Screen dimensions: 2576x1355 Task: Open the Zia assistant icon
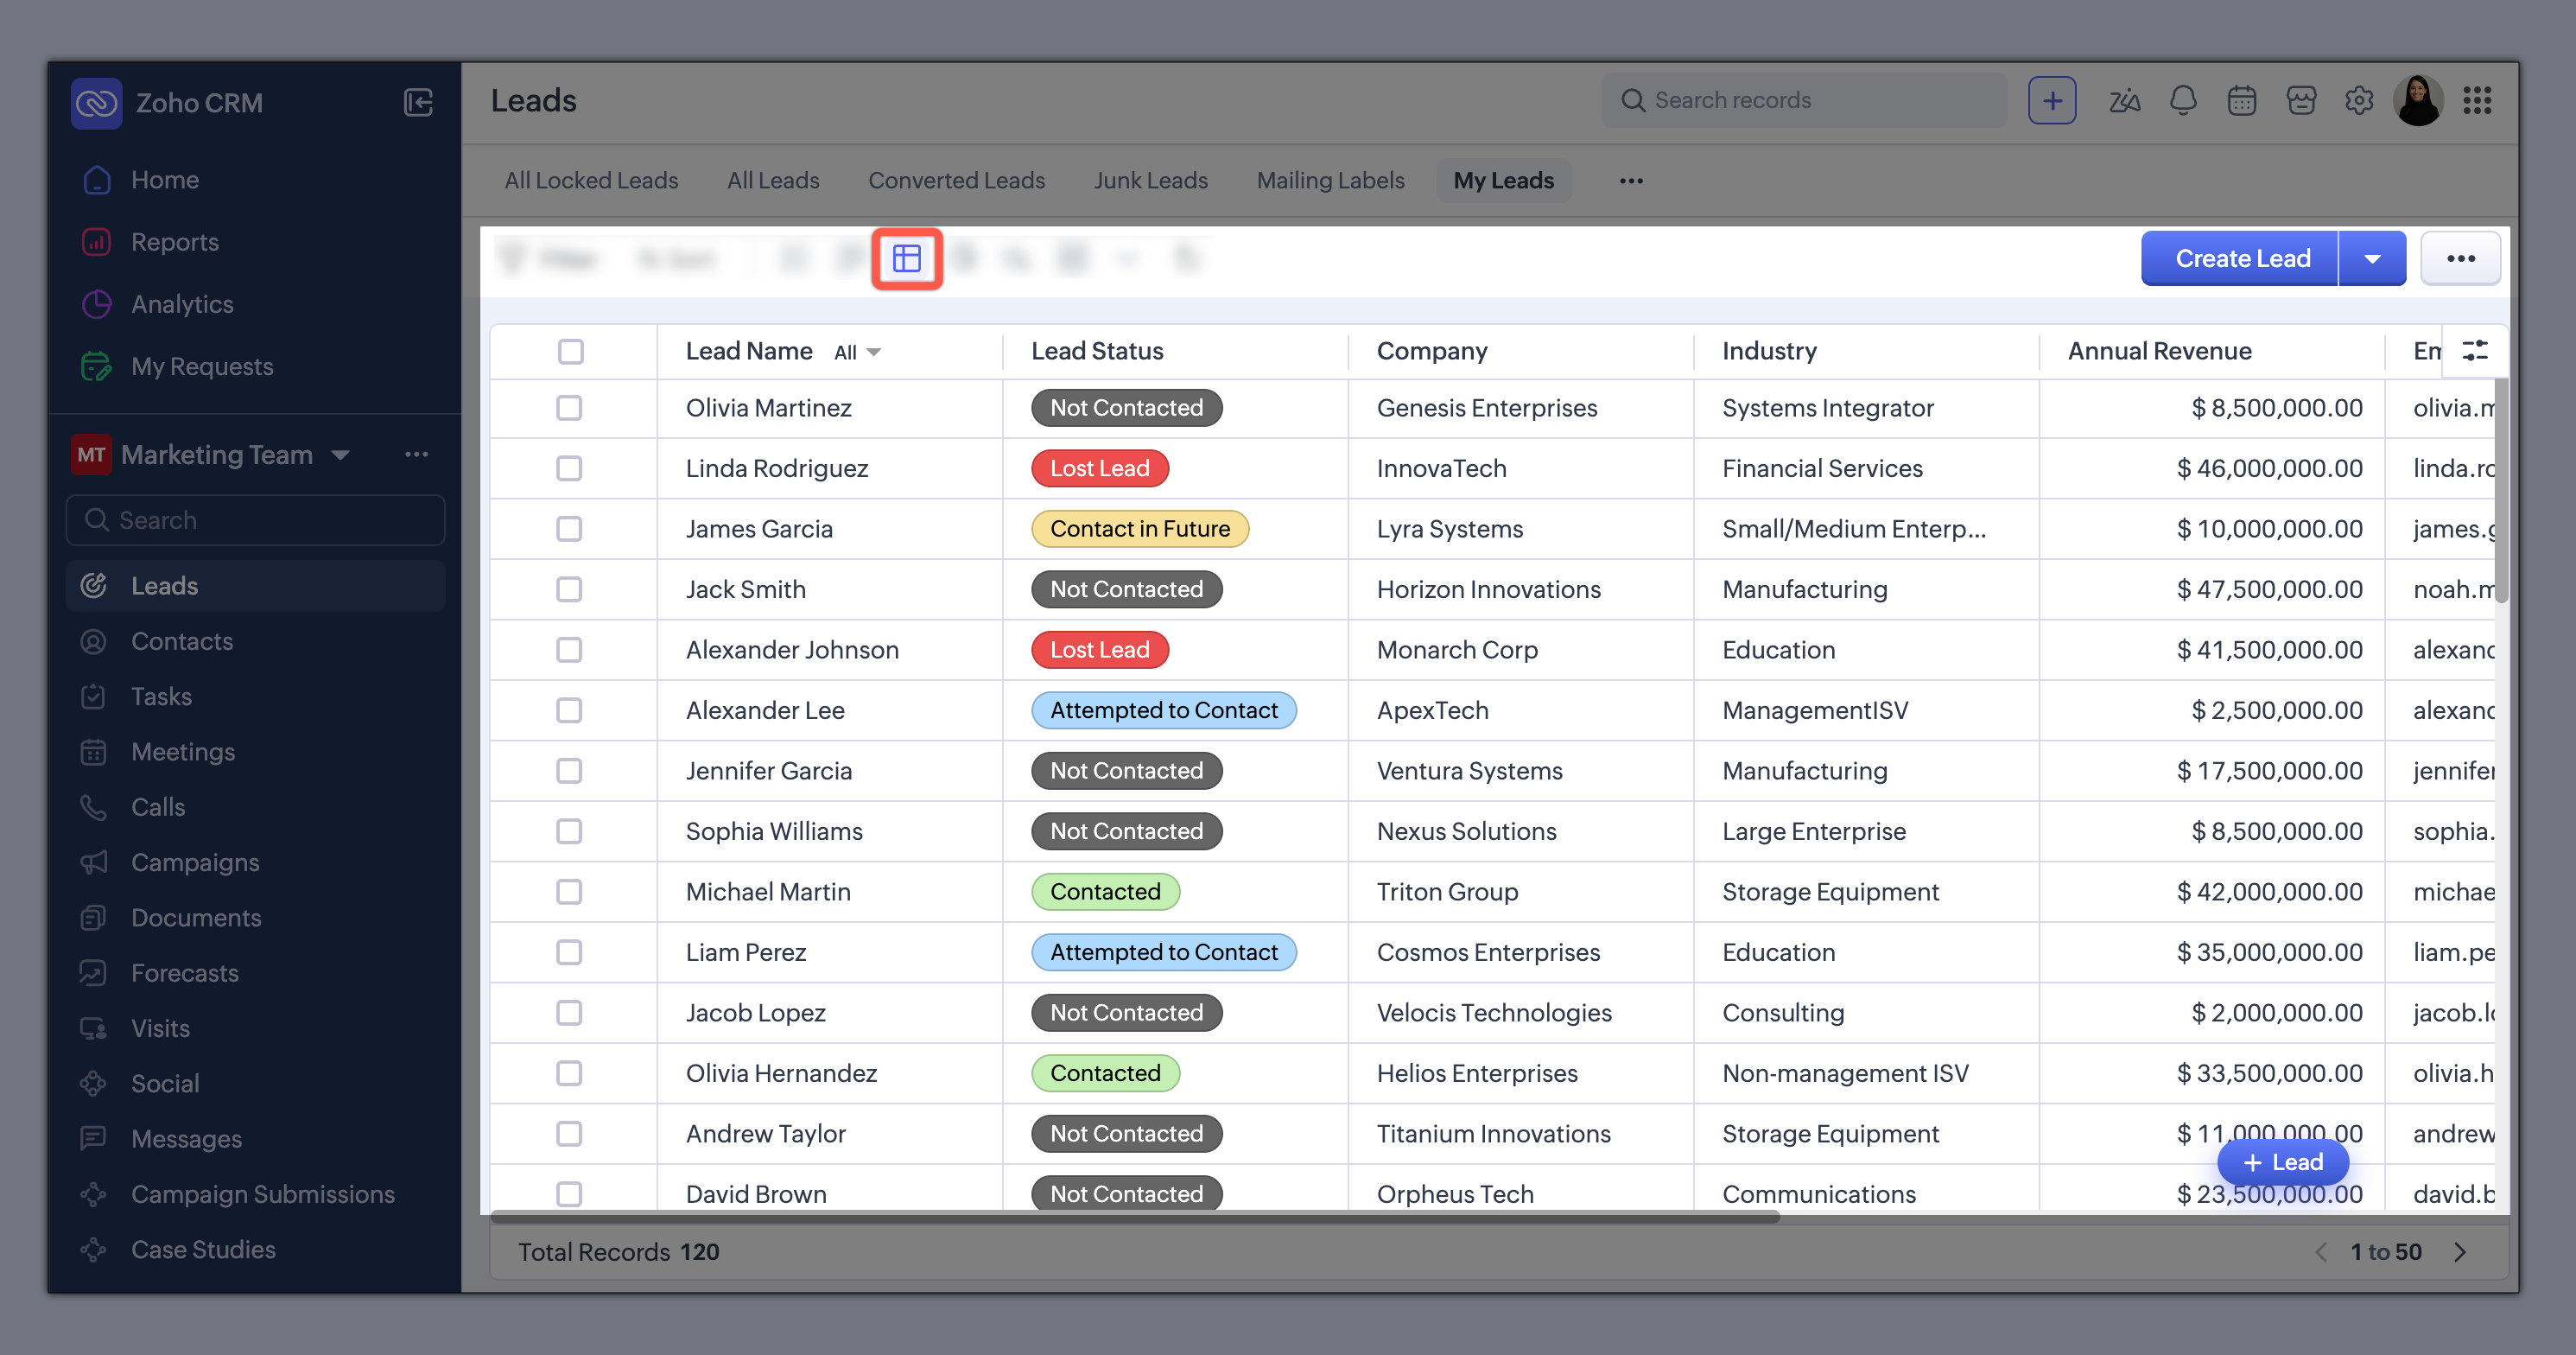[2124, 100]
